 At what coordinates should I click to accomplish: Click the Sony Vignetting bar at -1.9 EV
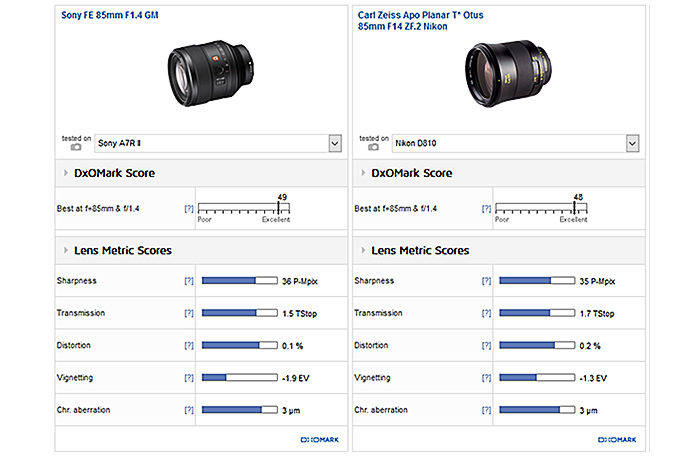(x=240, y=378)
